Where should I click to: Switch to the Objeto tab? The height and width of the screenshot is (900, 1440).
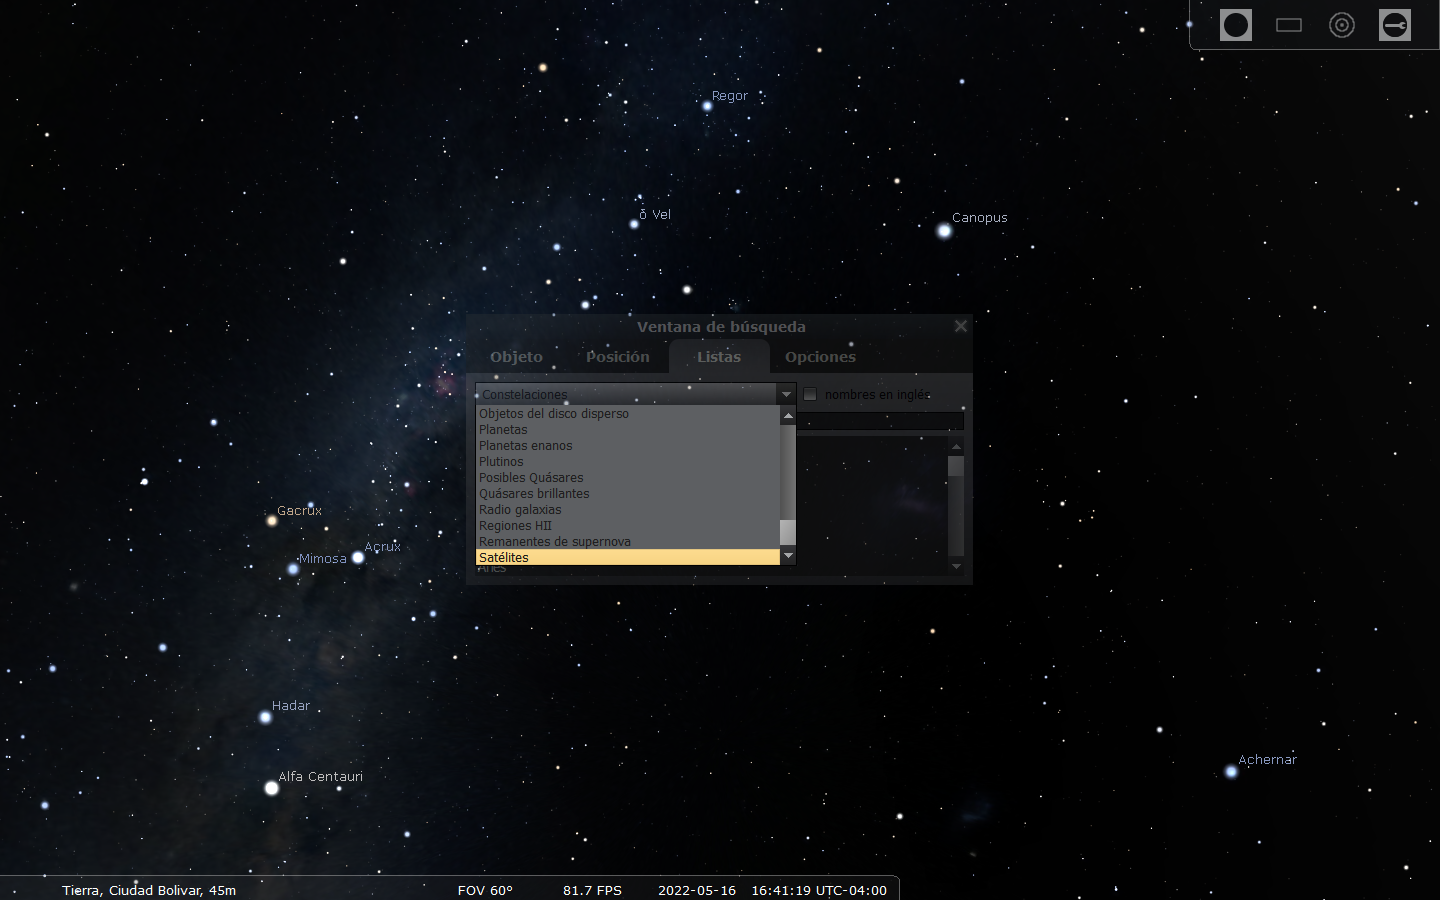click(516, 357)
